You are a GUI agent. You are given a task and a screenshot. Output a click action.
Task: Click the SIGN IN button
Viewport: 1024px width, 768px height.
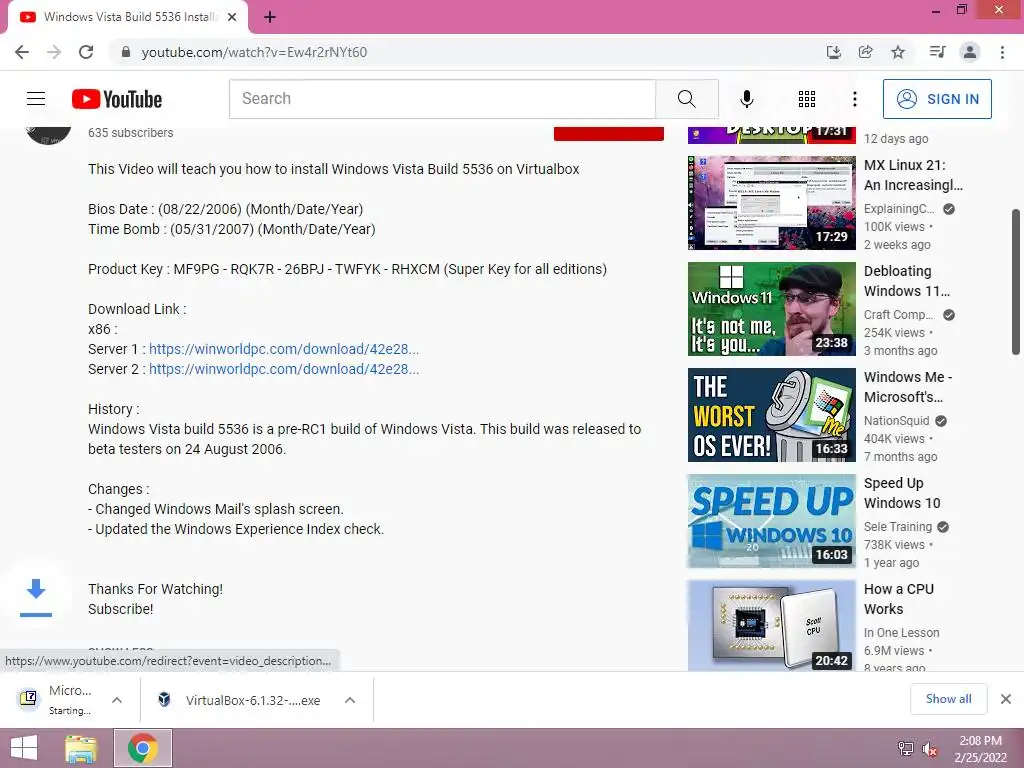point(937,99)
